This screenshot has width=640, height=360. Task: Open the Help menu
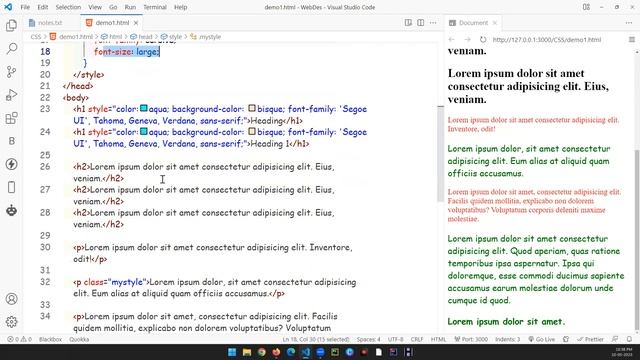[180, 7]
